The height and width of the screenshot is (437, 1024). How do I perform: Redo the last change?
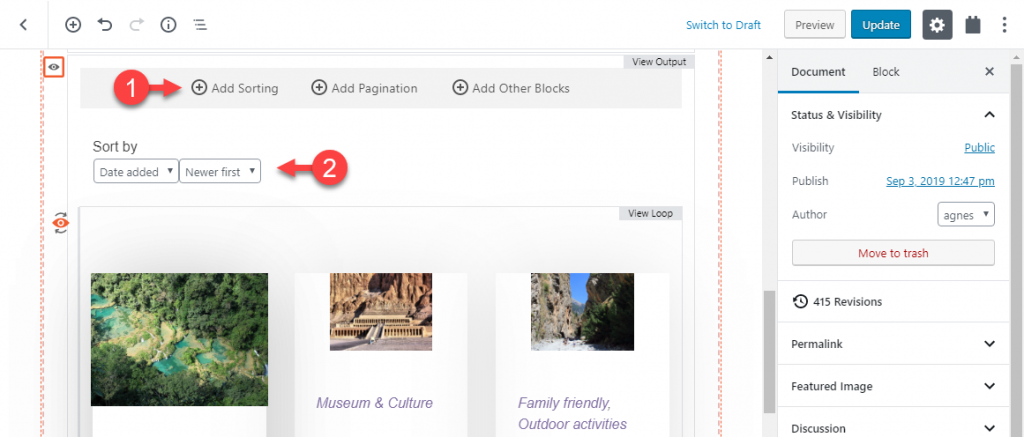(136, 25)
